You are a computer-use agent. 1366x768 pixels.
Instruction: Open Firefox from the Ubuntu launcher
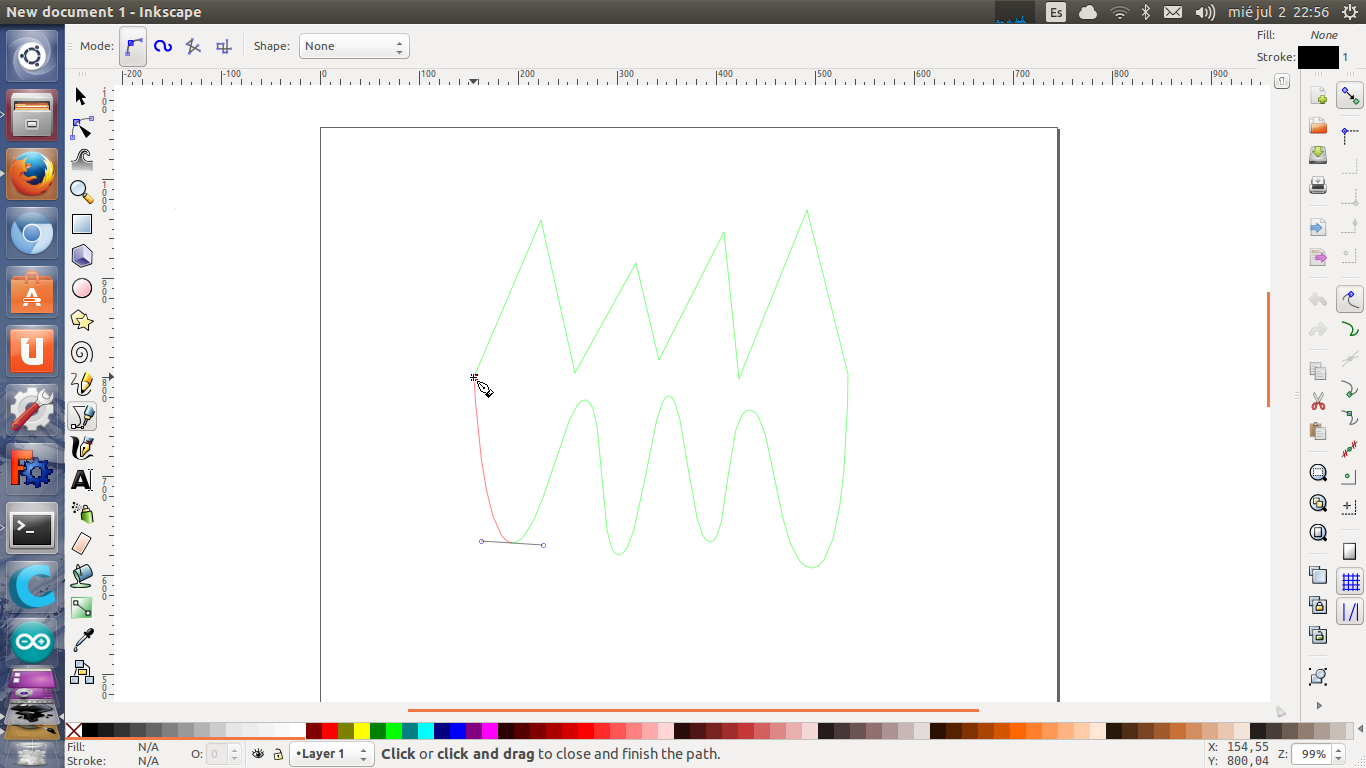(32, 175)
